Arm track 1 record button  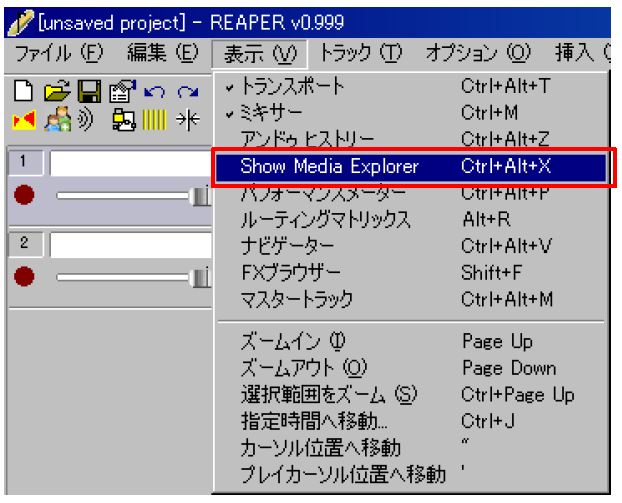click(24, 195)
